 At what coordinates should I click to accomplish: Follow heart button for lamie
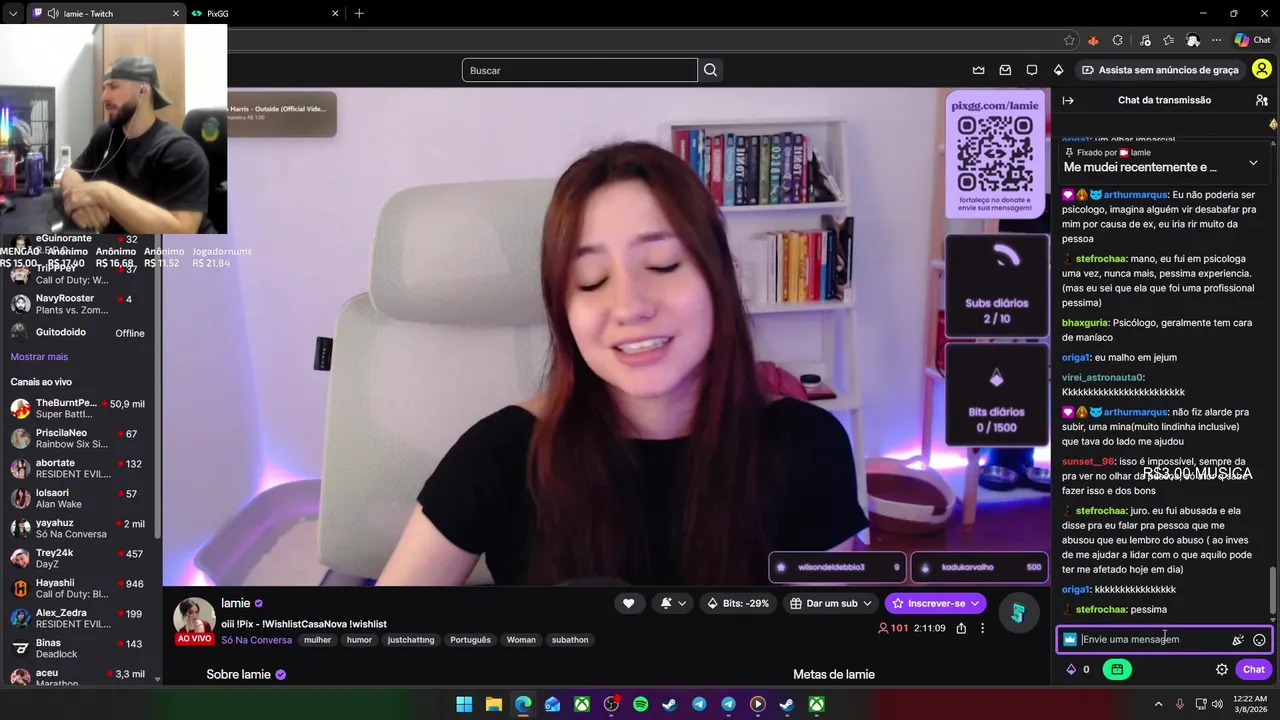pos(628,603)
